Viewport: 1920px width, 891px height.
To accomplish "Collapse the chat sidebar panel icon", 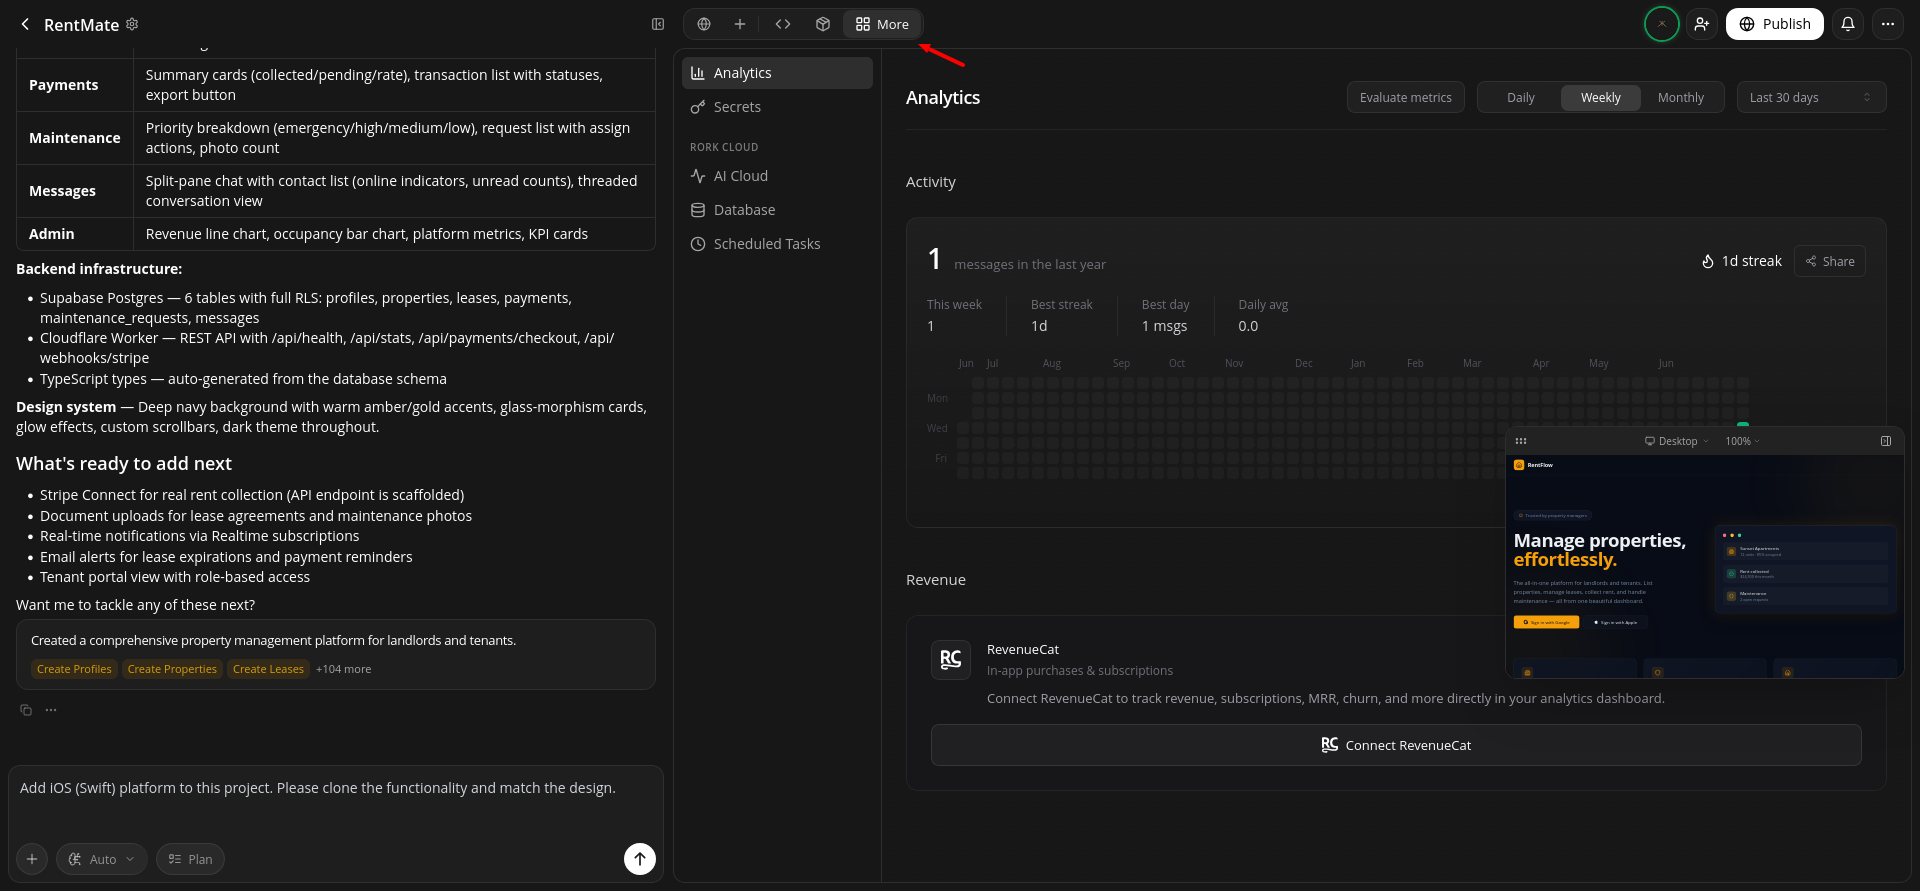I will click(658, 24).
